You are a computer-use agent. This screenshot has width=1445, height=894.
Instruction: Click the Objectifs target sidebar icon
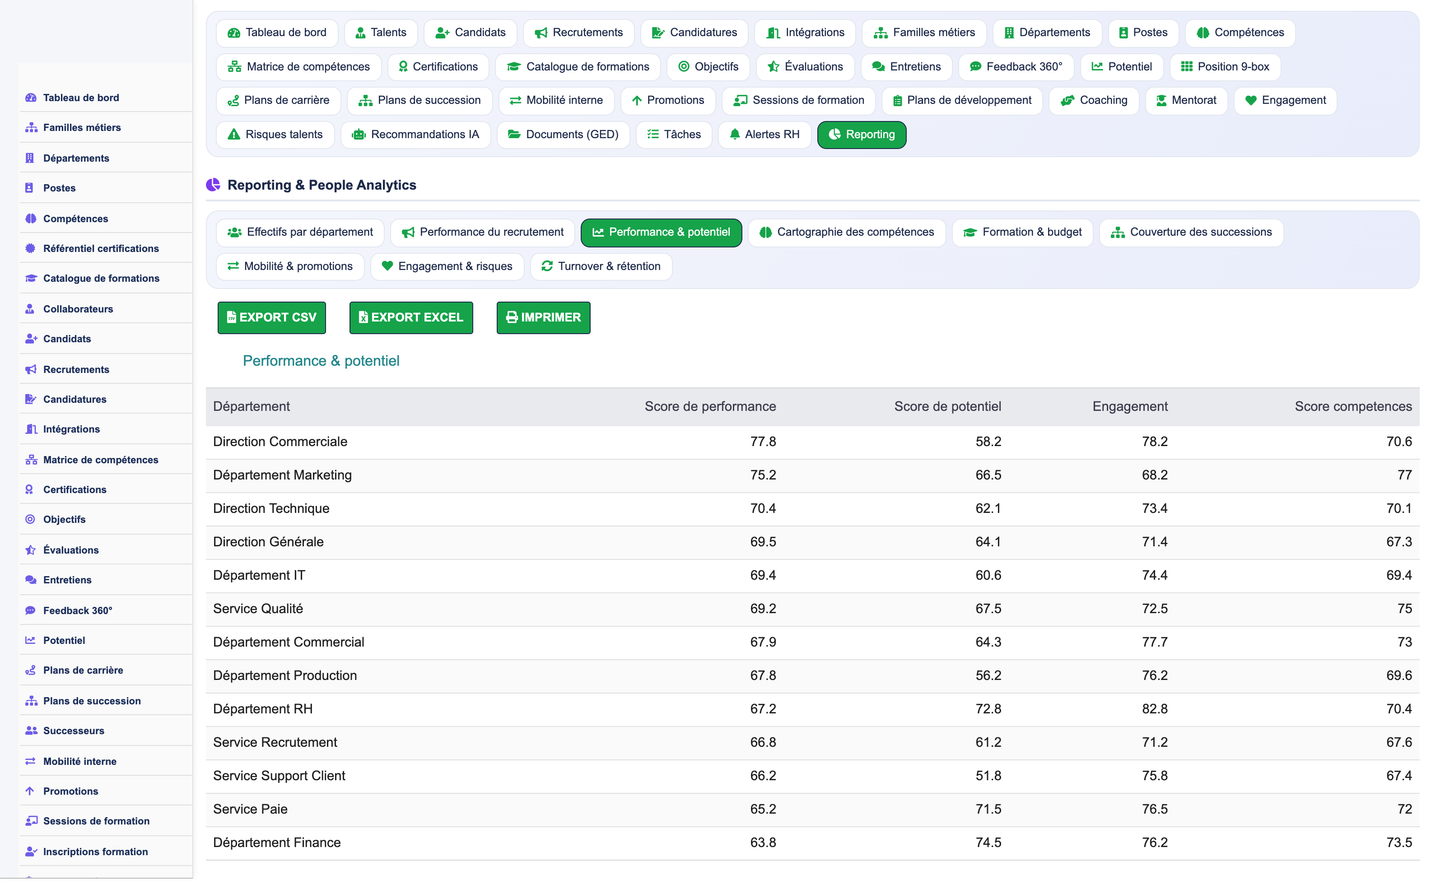(30, 520)
